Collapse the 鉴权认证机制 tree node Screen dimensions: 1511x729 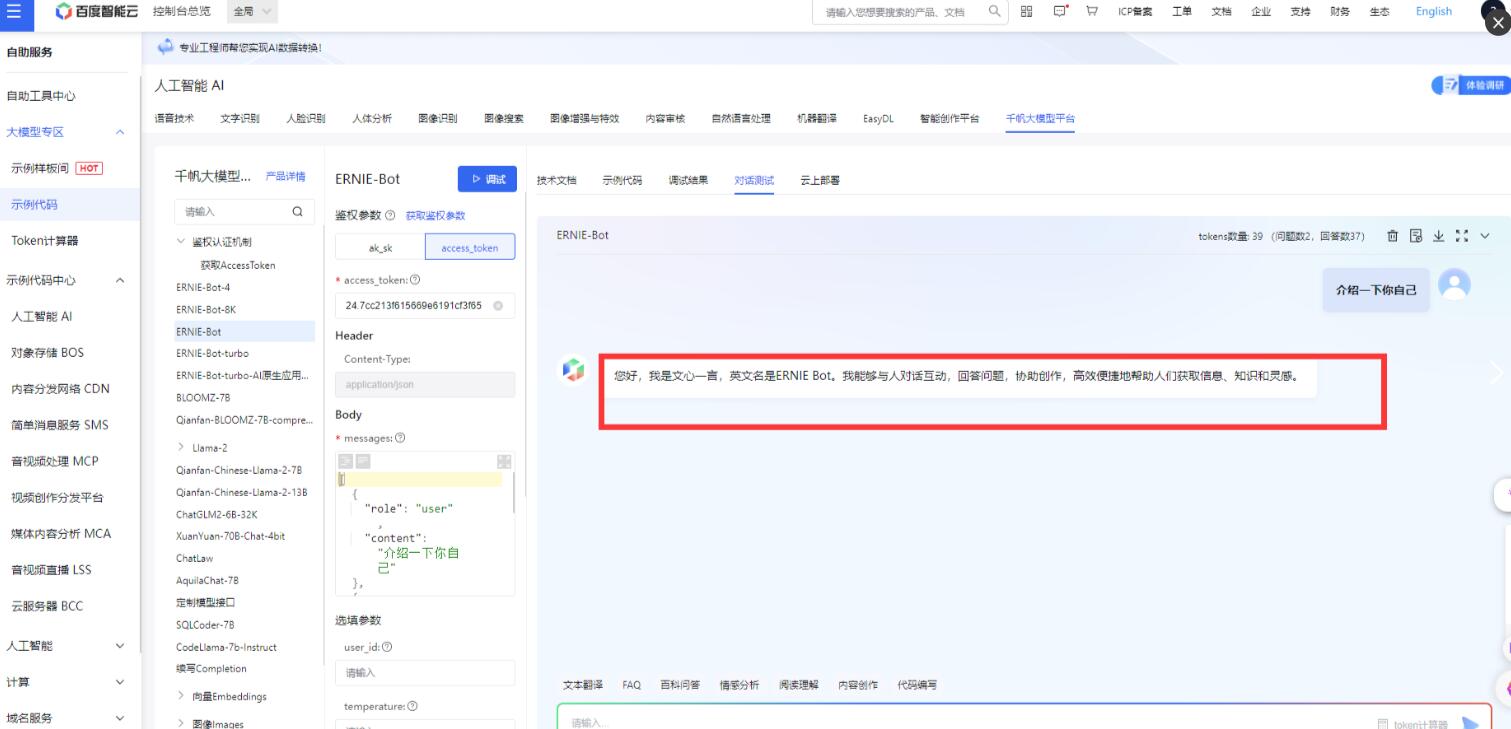pos(181,242)
